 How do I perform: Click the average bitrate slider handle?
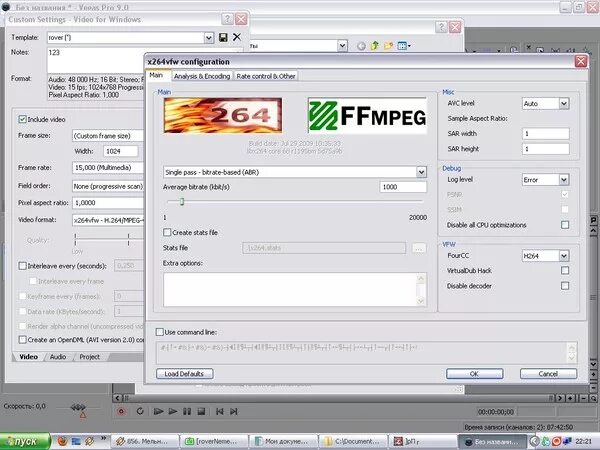coord(182,202)
